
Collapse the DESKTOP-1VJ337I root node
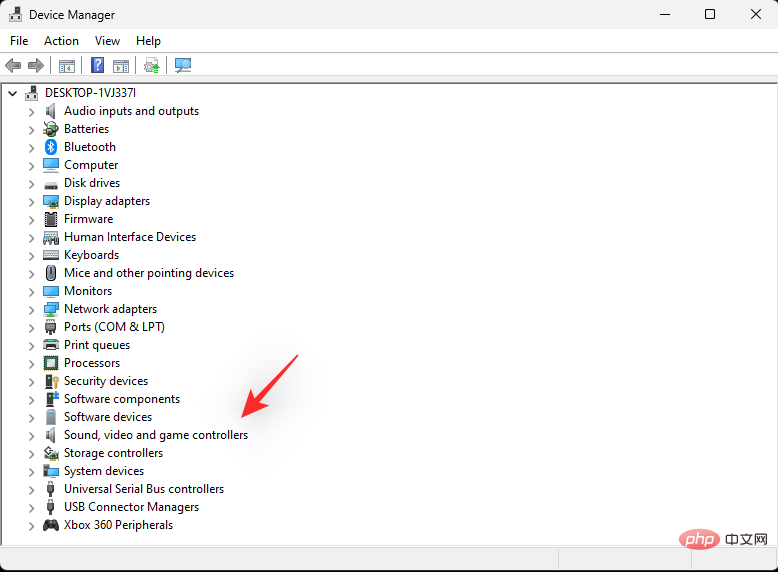(12, 93)
